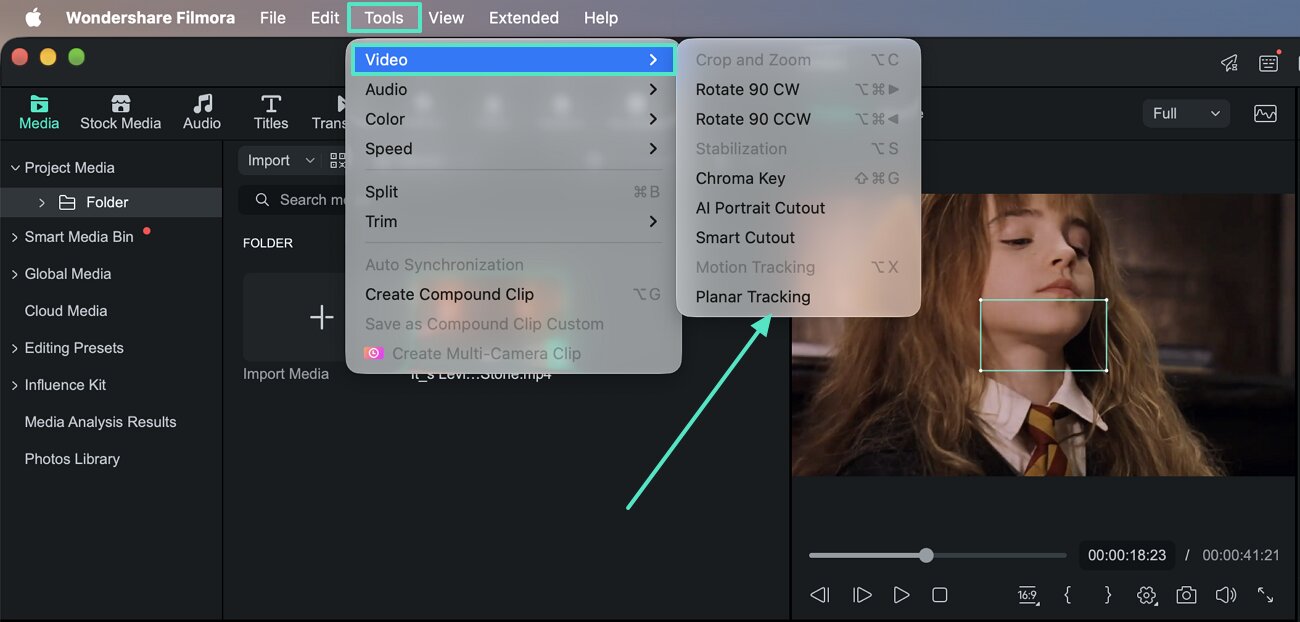
Task: Expand the Trim submenu
Action: tap(513, 222)
